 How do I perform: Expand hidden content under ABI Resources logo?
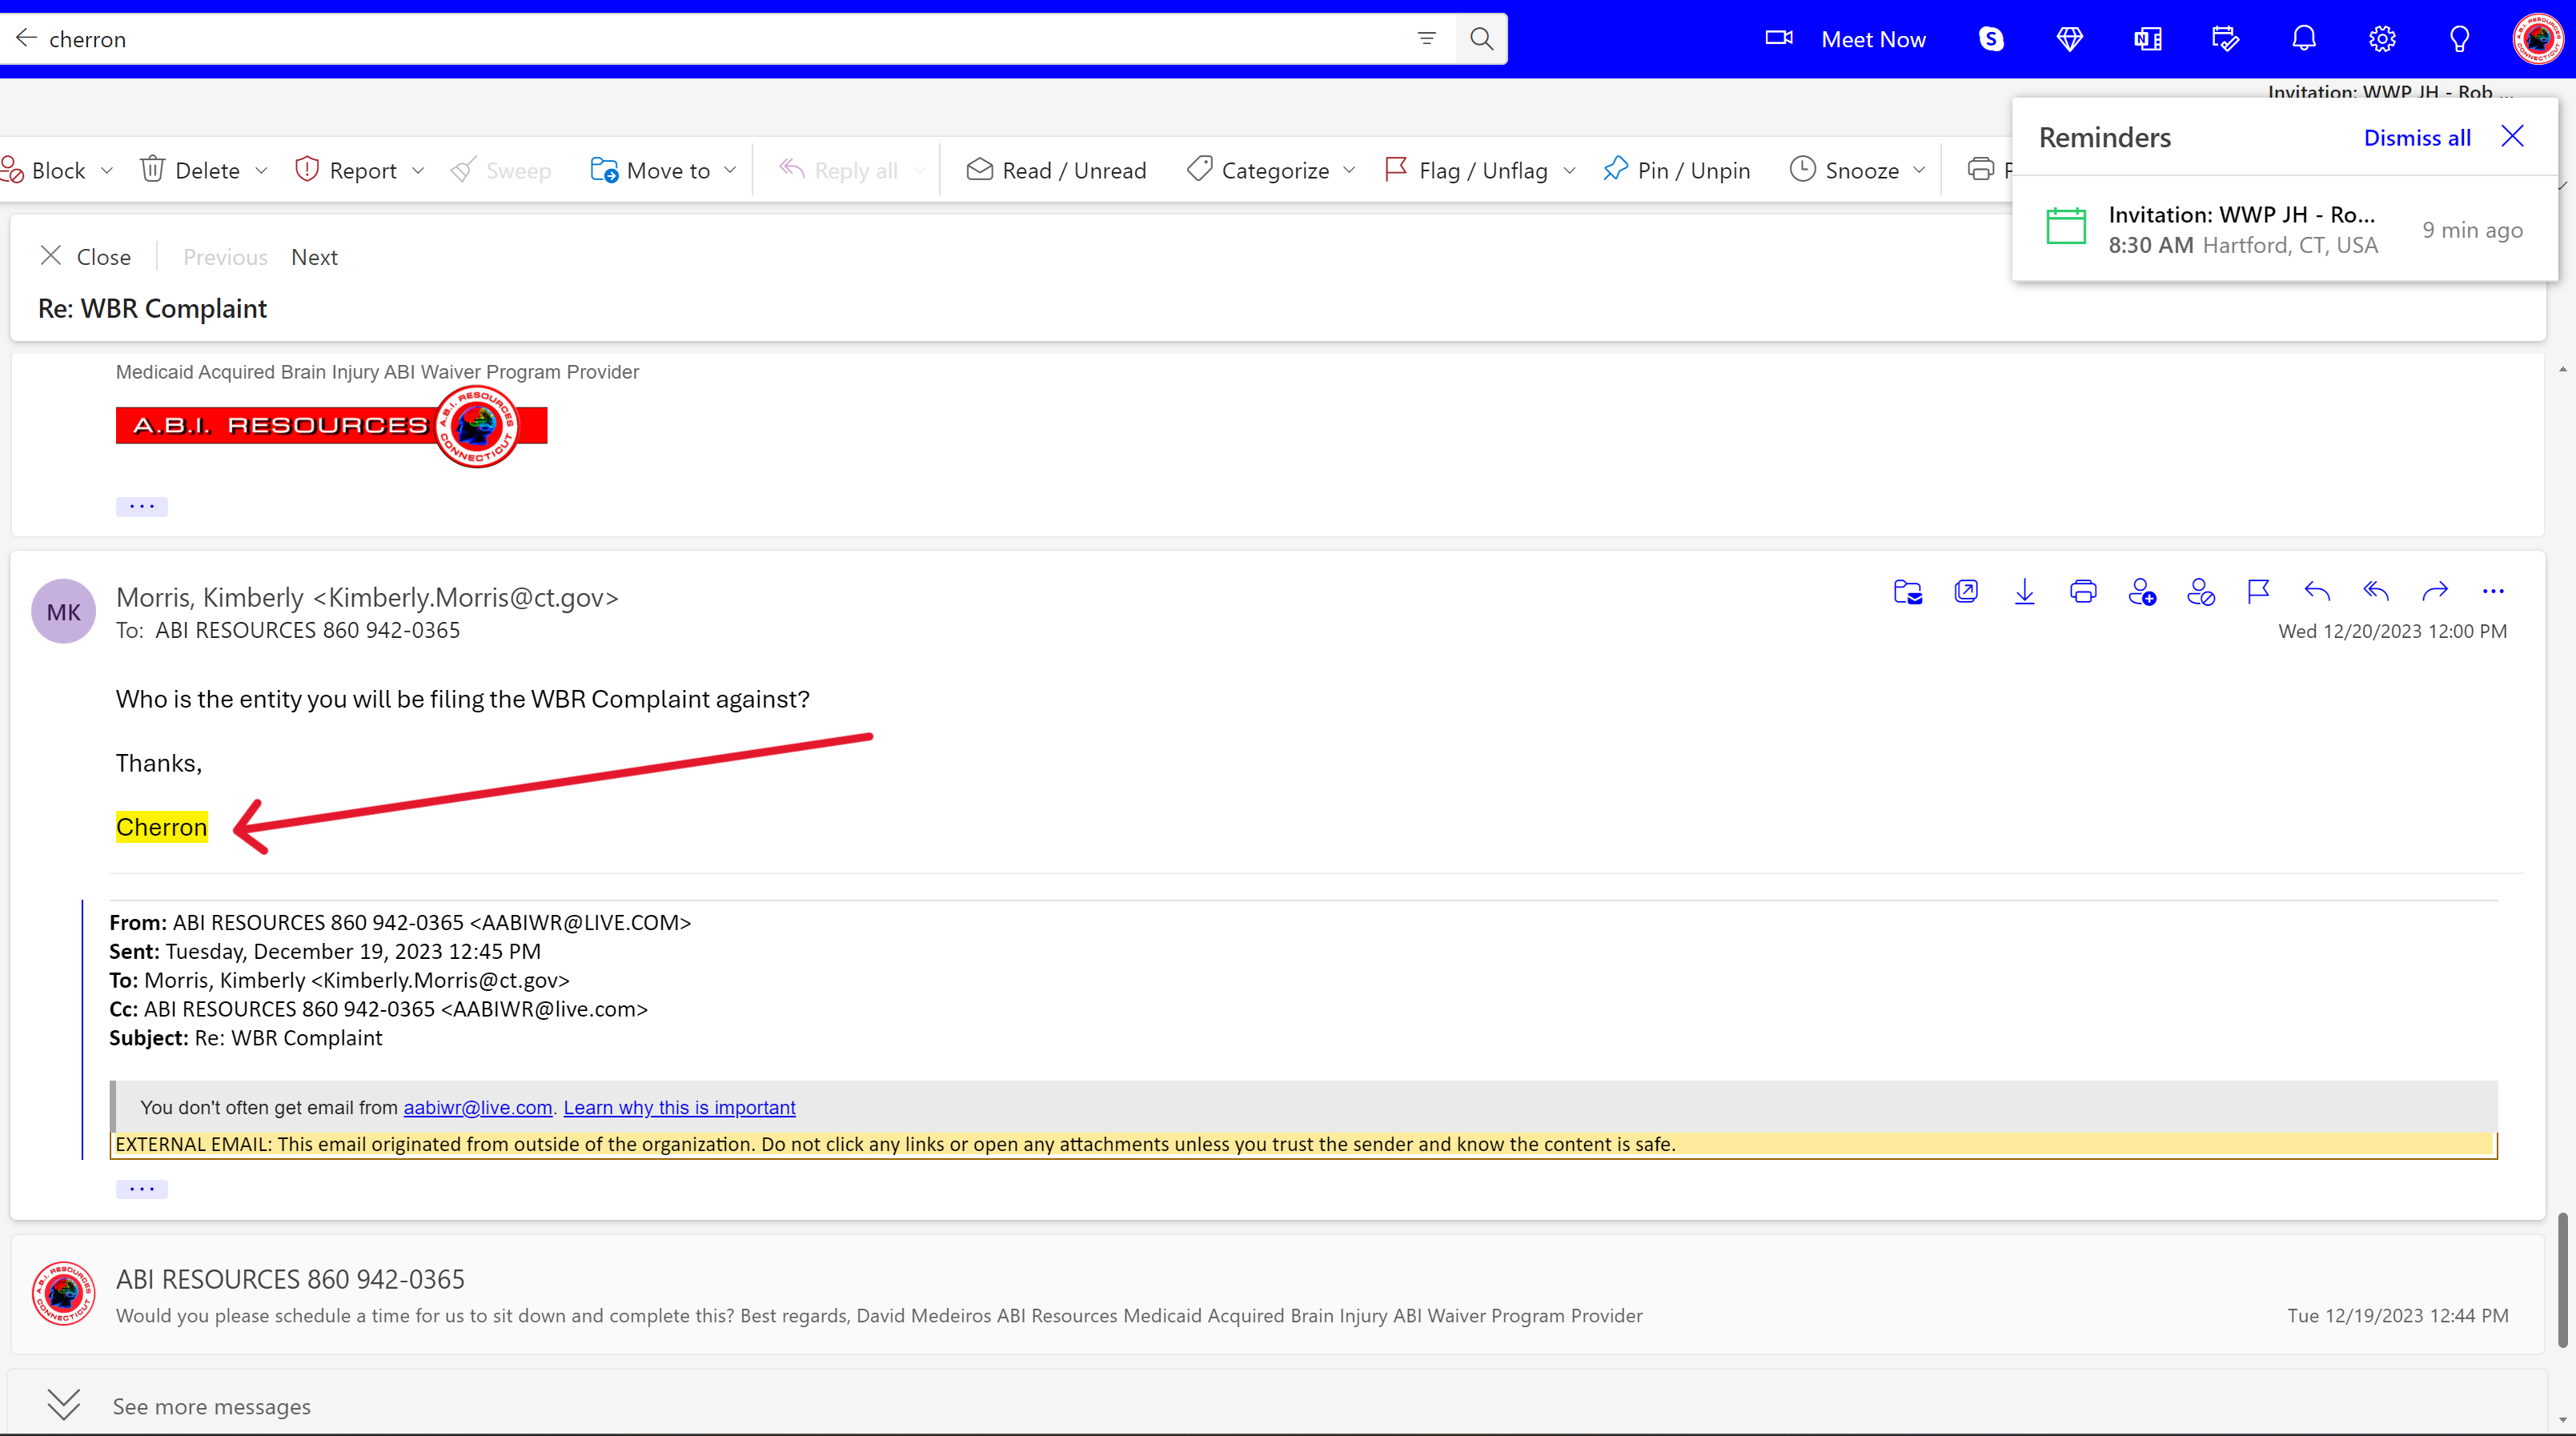point(141,506)
